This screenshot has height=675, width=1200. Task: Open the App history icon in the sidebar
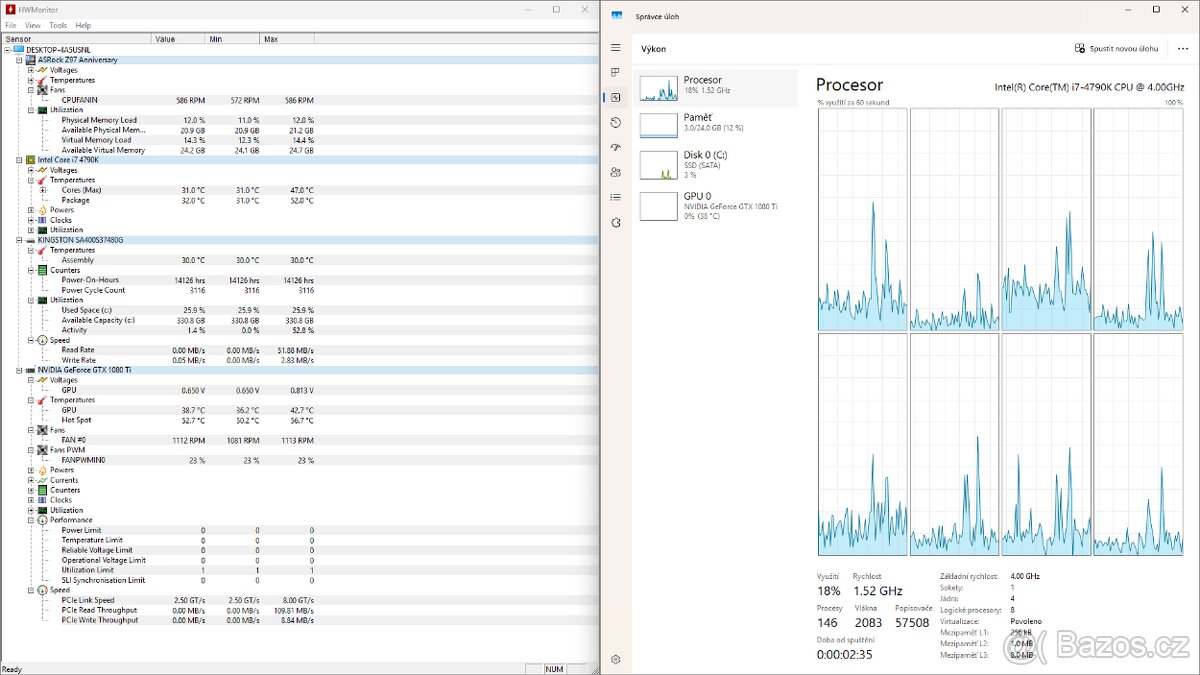coord(616,122)
